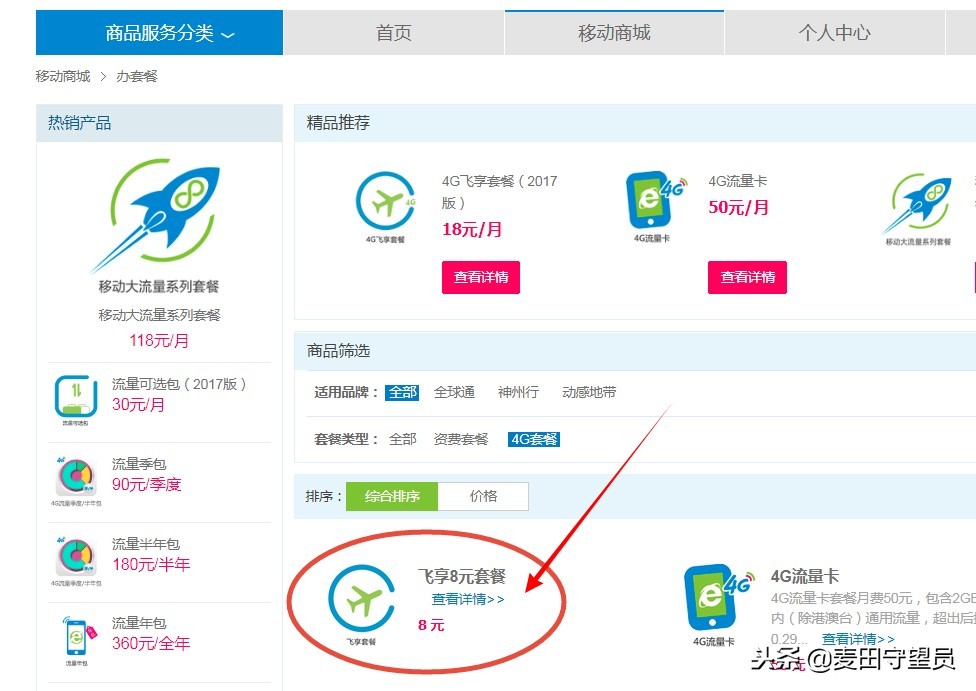Click the 360元/全年 price text

click(151, 643)
